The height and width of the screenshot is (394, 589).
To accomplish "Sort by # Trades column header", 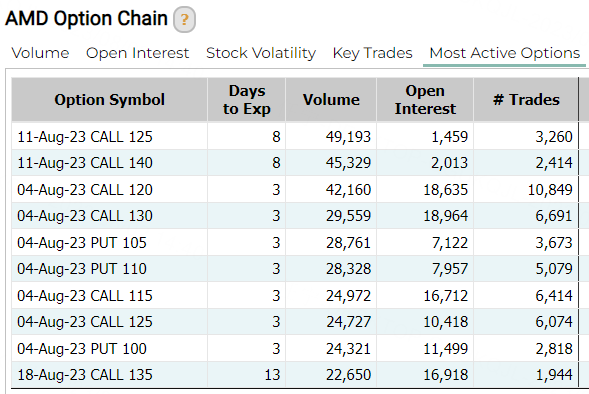I will pyautogui.click(x=526, y=100).
